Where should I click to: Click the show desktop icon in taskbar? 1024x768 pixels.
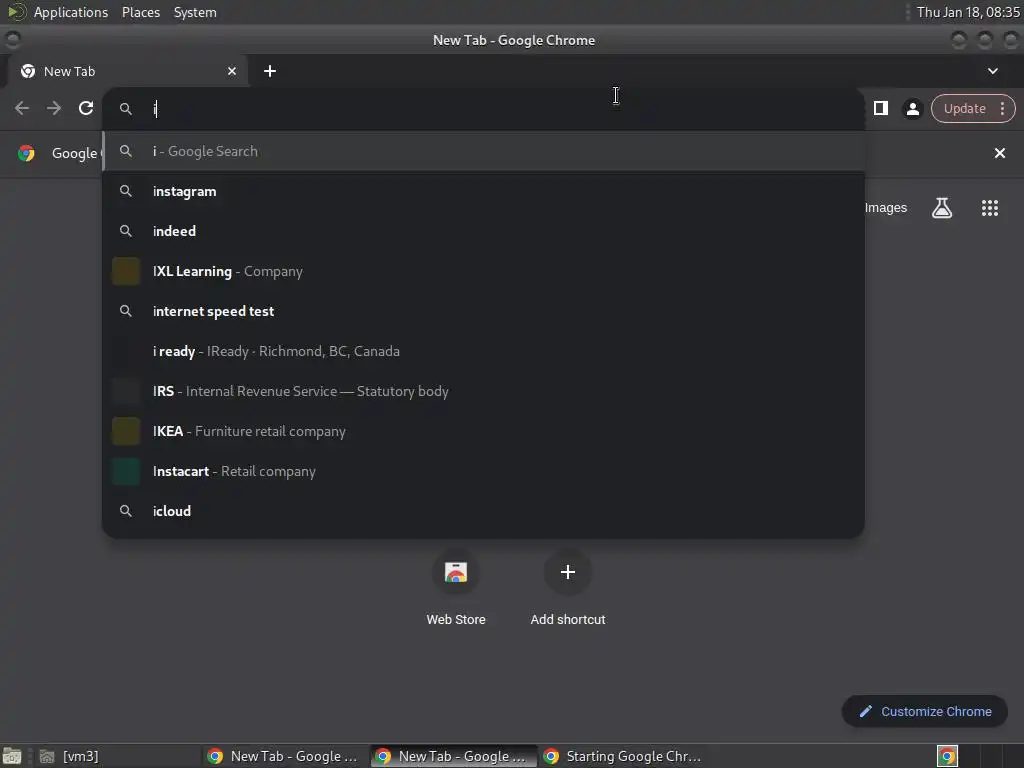coord(12,756)
